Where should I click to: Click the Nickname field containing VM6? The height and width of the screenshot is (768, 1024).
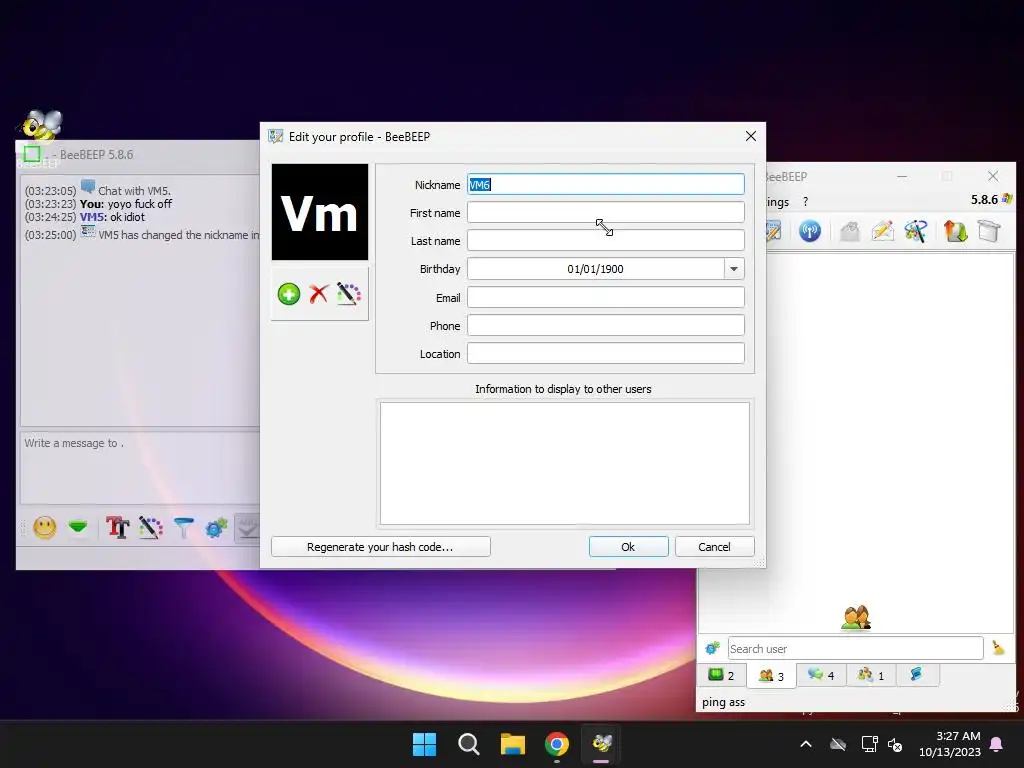tap(605, 184)
